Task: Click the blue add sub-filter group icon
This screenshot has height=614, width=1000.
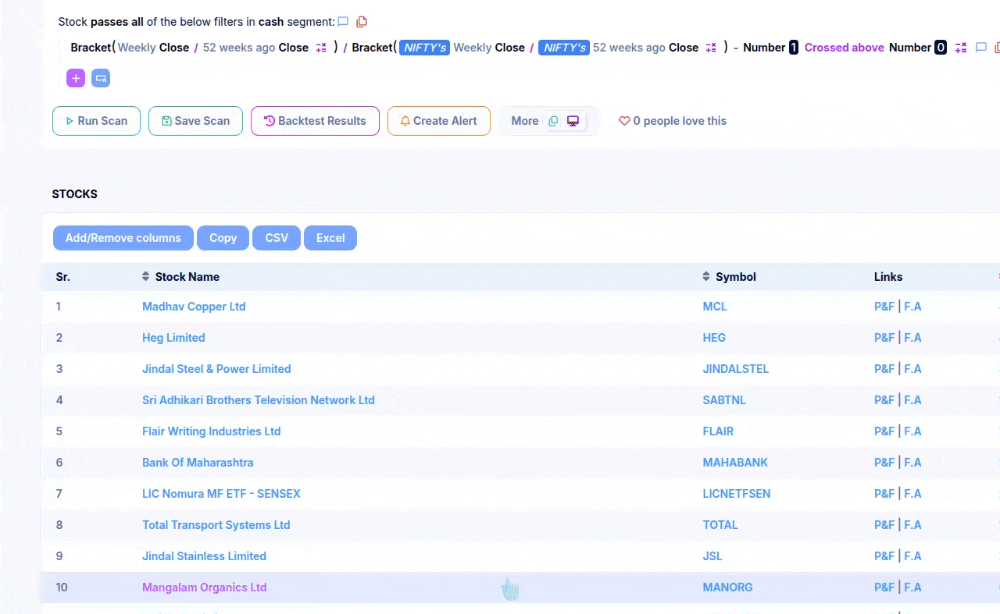Action: tap(100, 78)
